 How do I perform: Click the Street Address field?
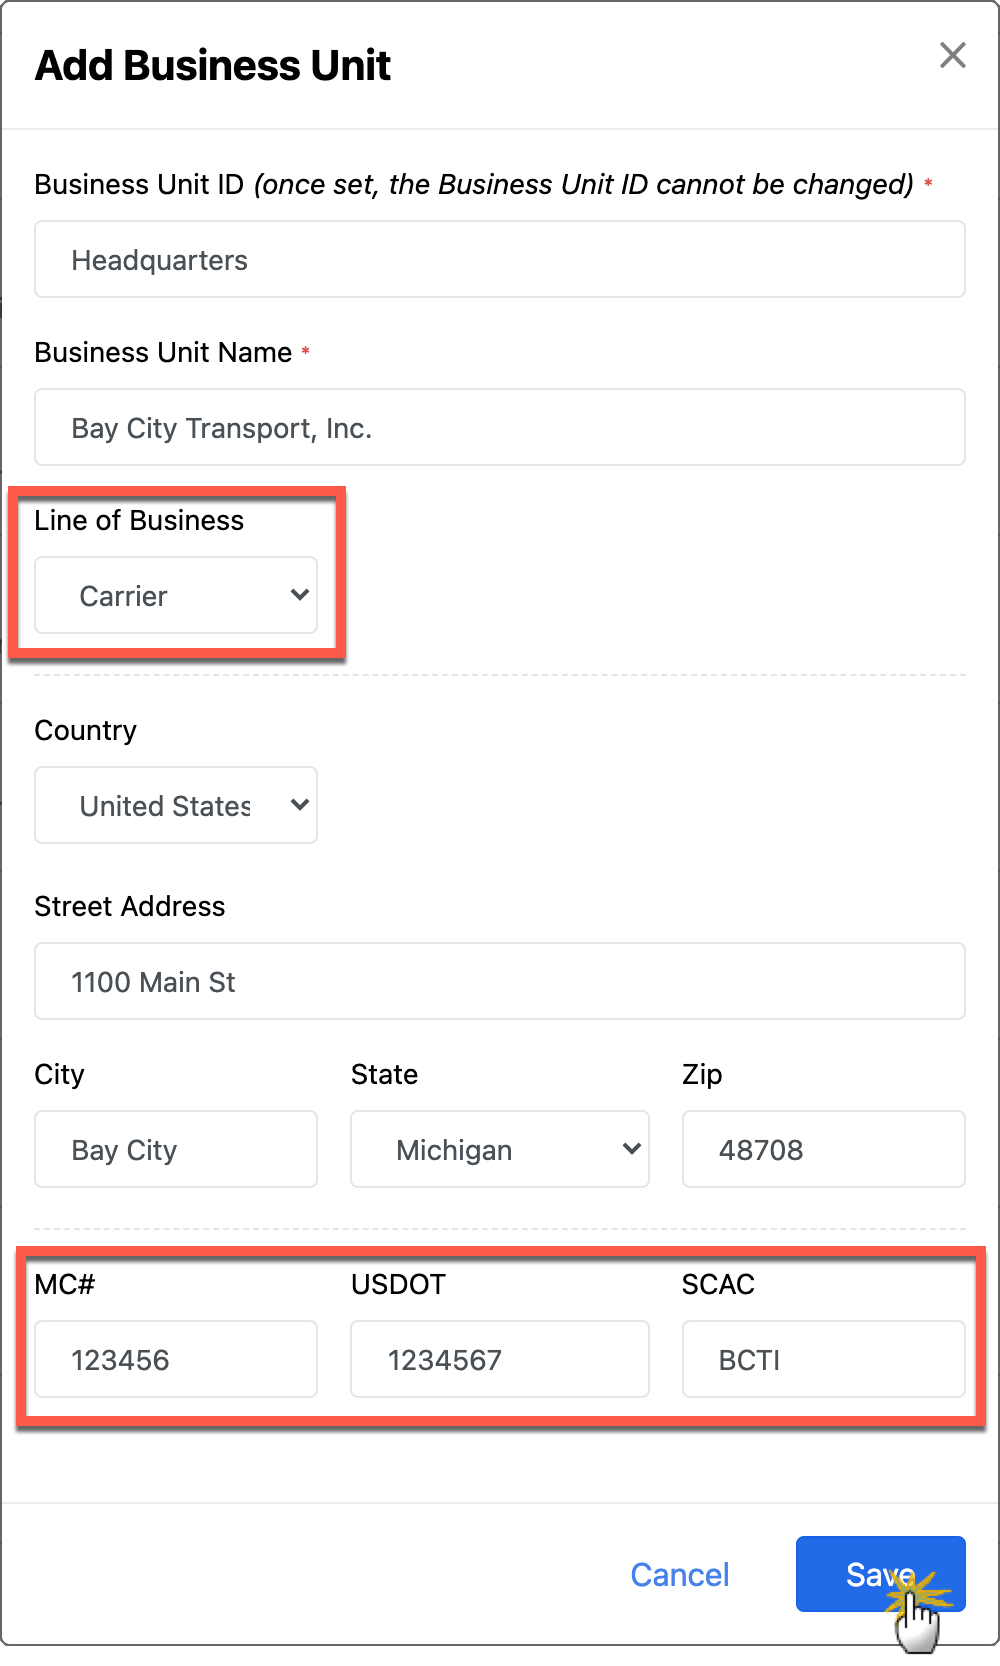(499, 982)
